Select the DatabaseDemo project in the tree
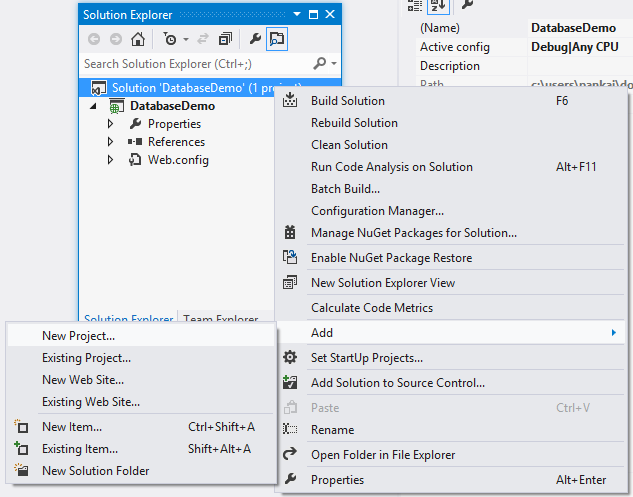 (x=172, y=106)
